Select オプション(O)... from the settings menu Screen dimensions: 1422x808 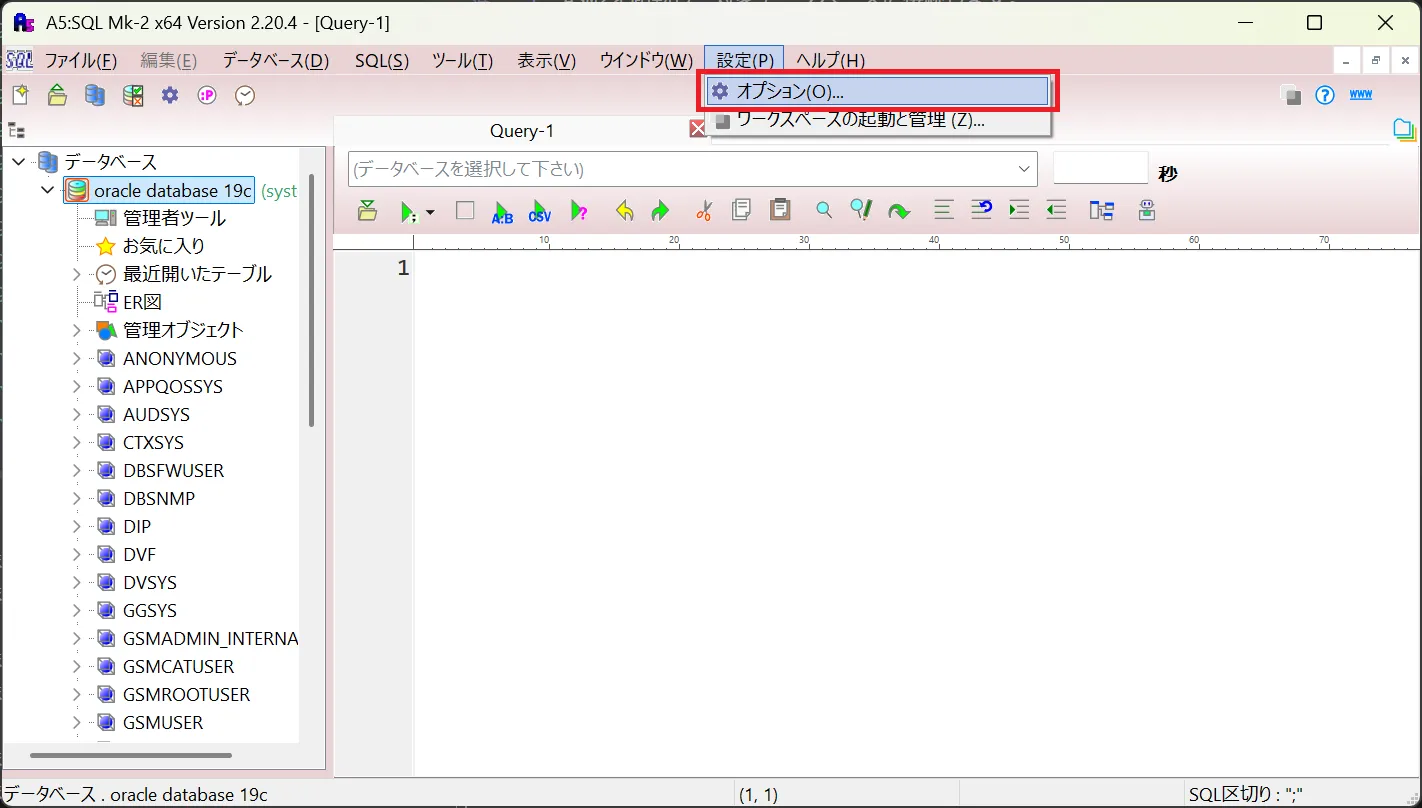click(877, 91)
